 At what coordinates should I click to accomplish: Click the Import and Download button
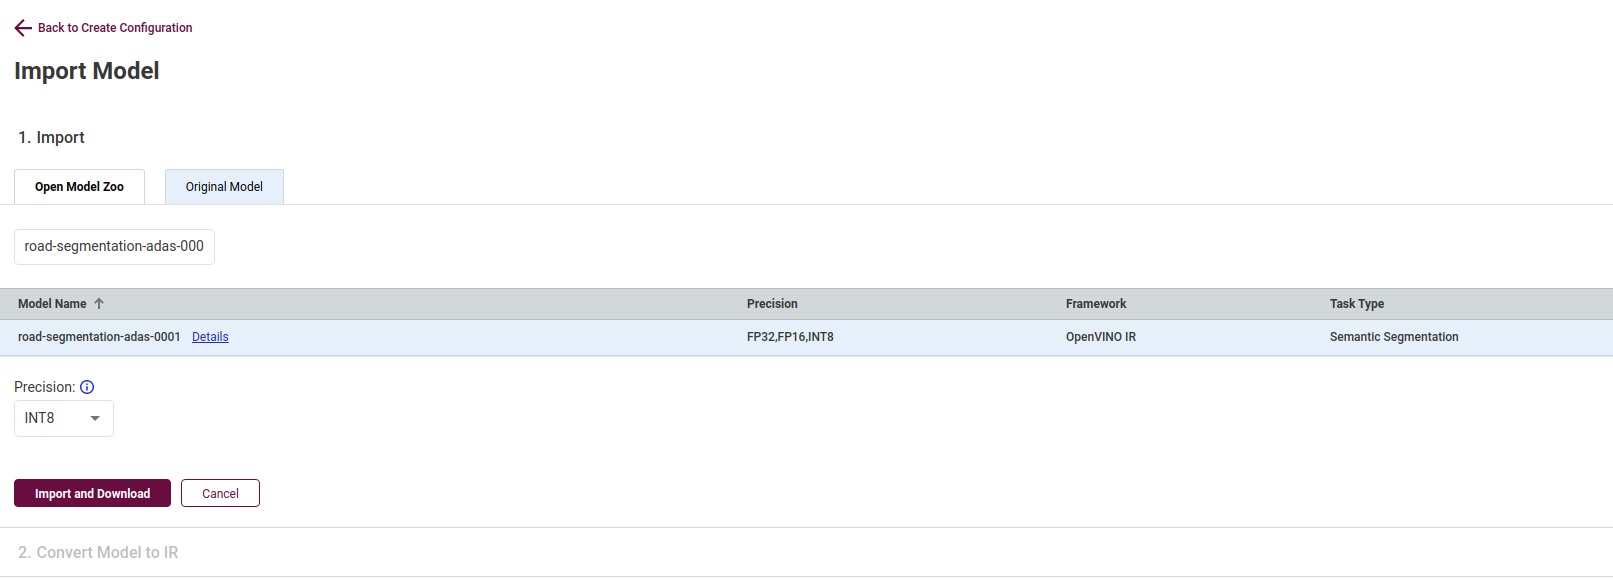click(x=92, y=493)
